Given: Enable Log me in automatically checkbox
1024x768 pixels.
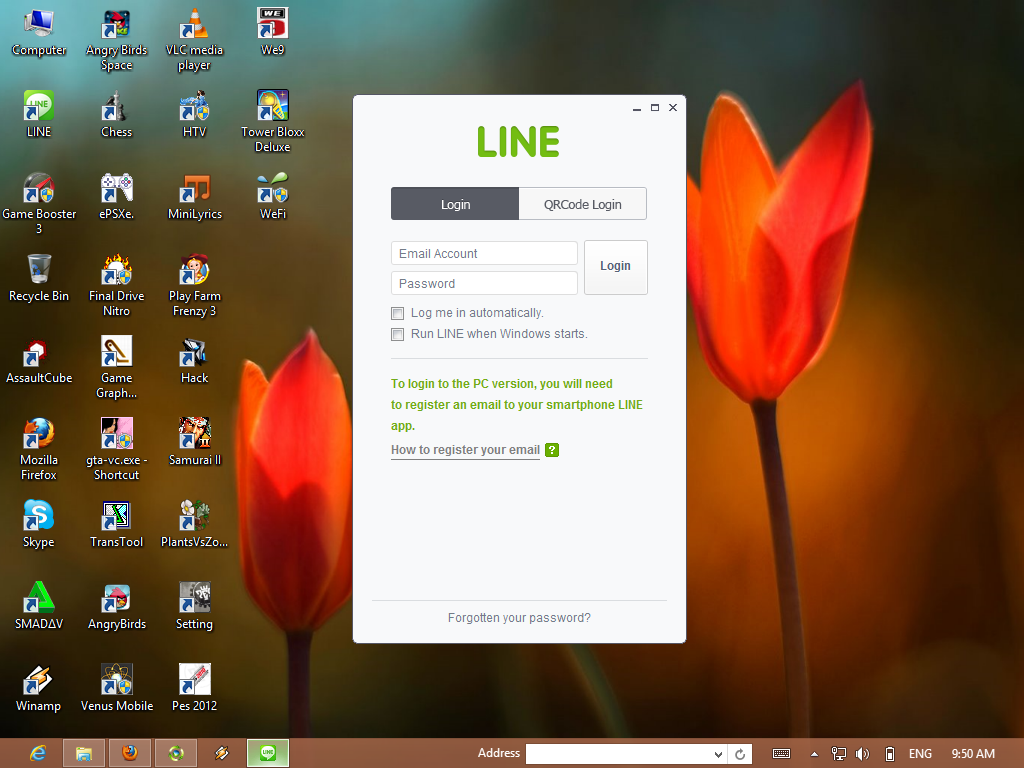Looking at the screenshot, I should click(x=397, y=313).
